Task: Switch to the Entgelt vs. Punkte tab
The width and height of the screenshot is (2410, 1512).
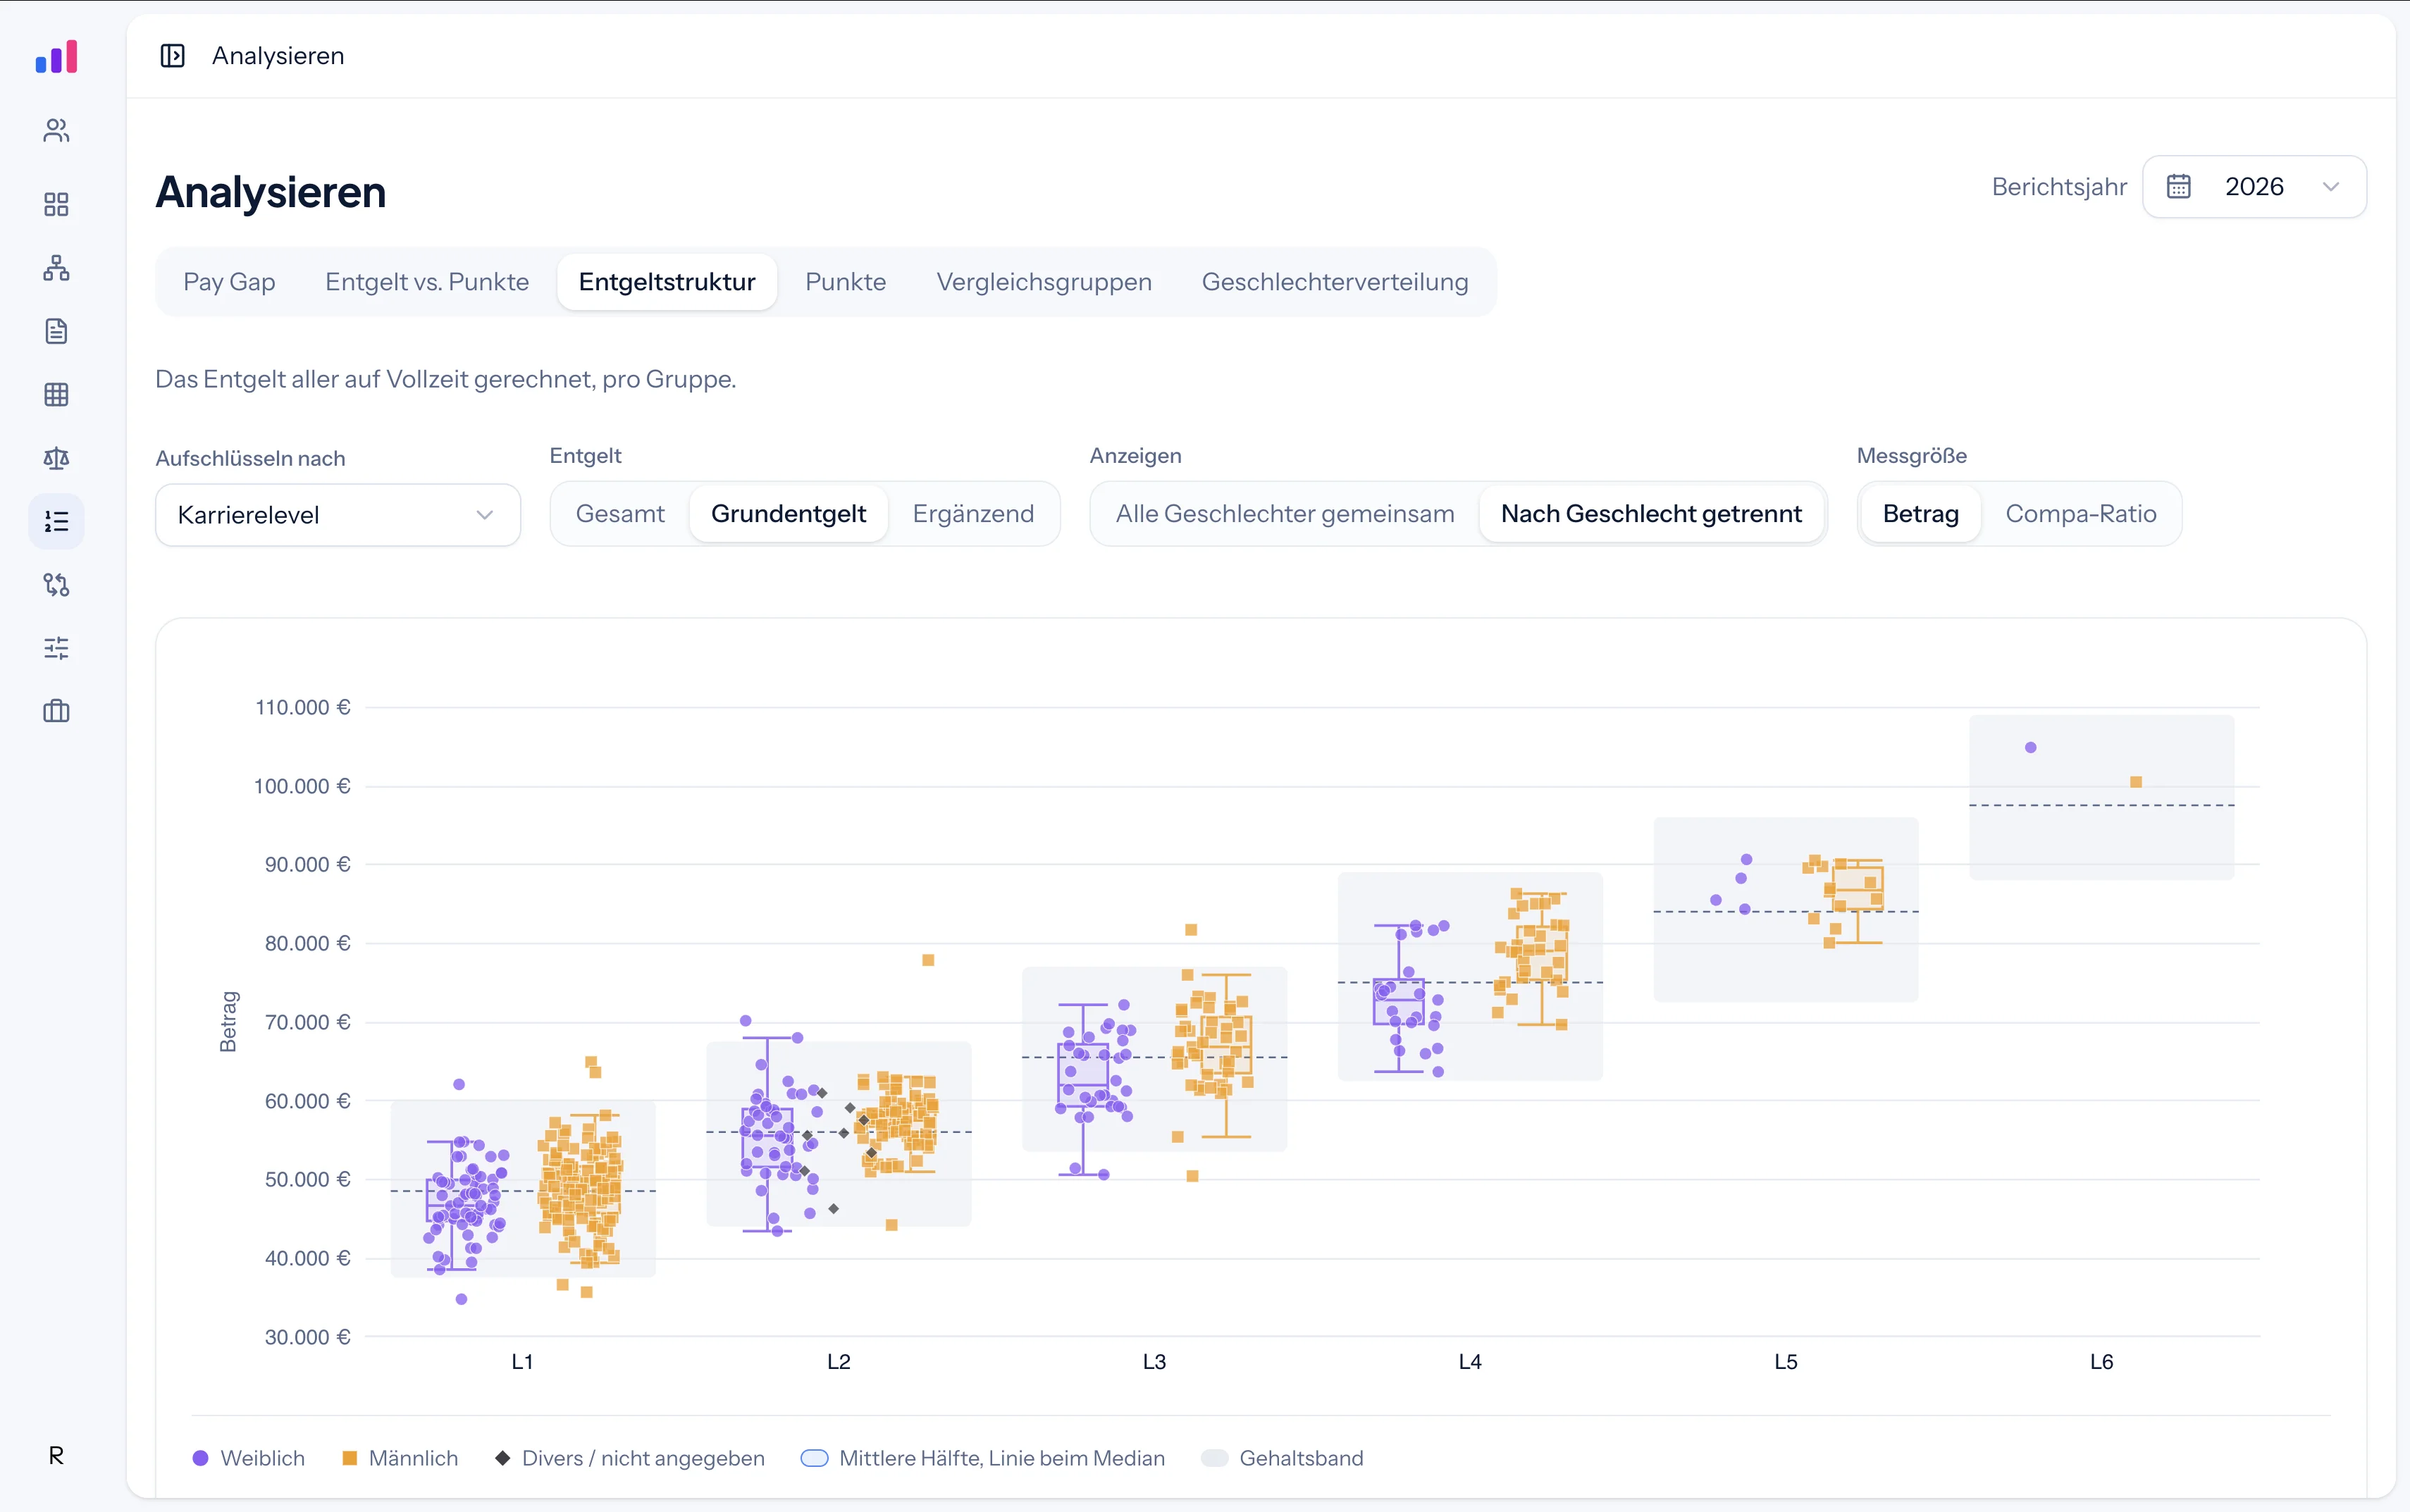Action: pos(427,282)
